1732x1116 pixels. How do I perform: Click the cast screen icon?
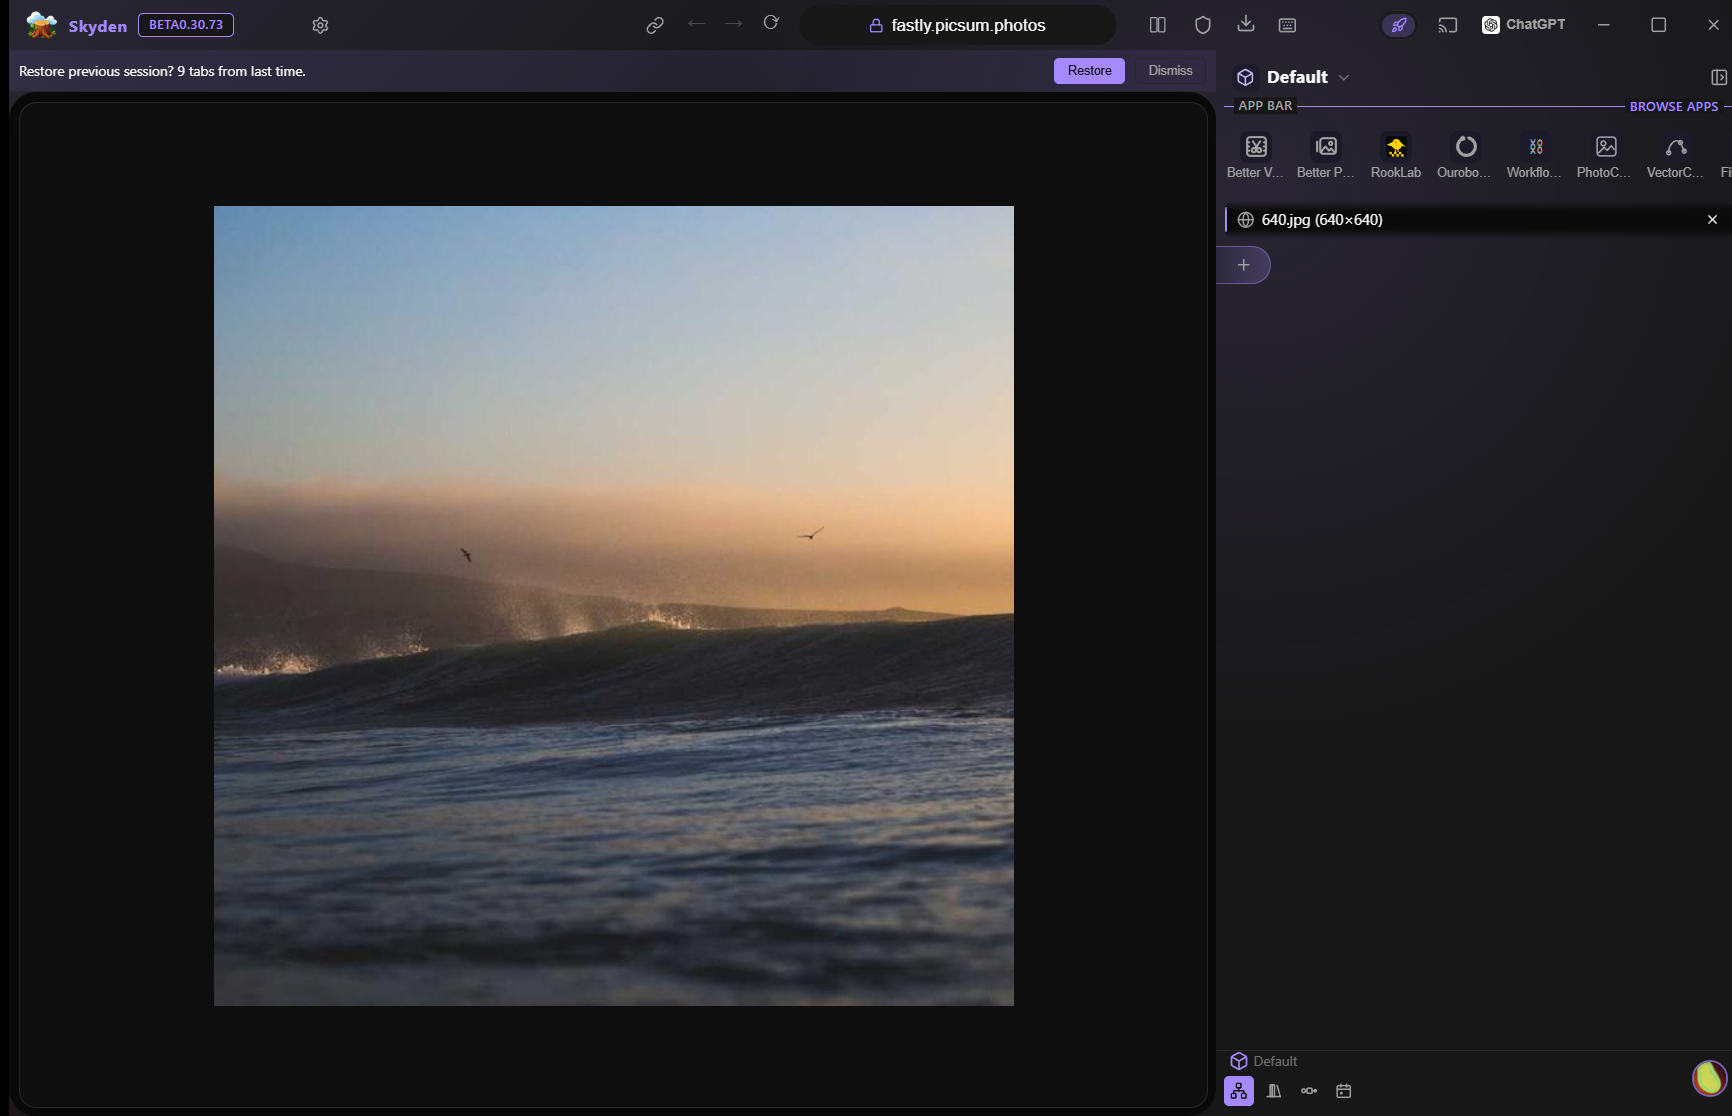click(x=1448, y=25)
